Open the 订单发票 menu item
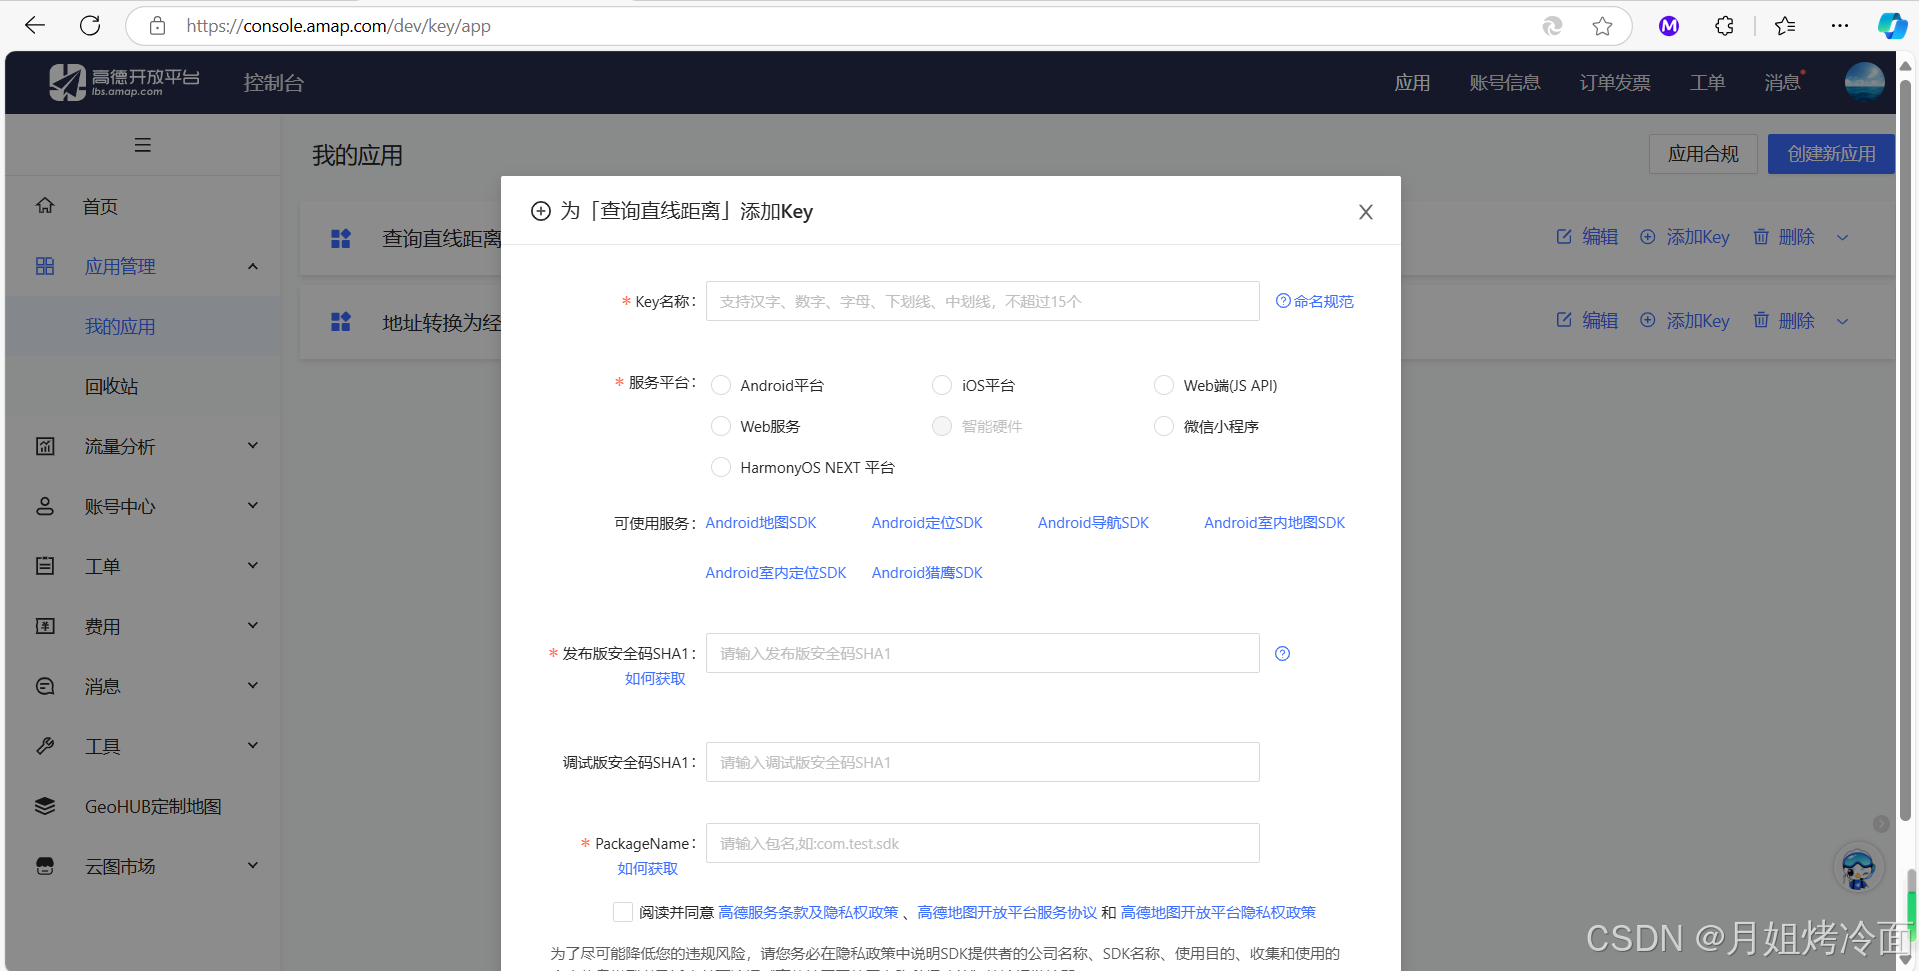Viewport: 1919px width, 971px height. click(x=1613, y=82)
